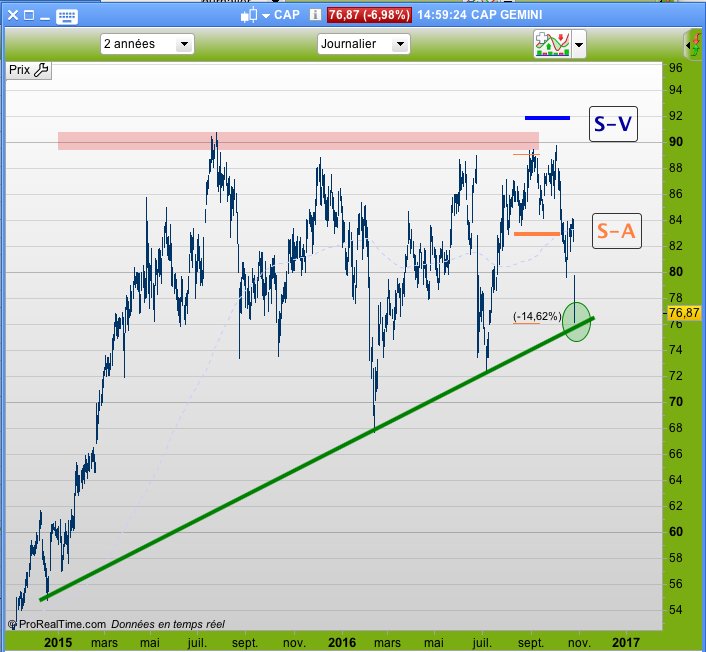Maximize the chart window with square icon

point(29,16)
